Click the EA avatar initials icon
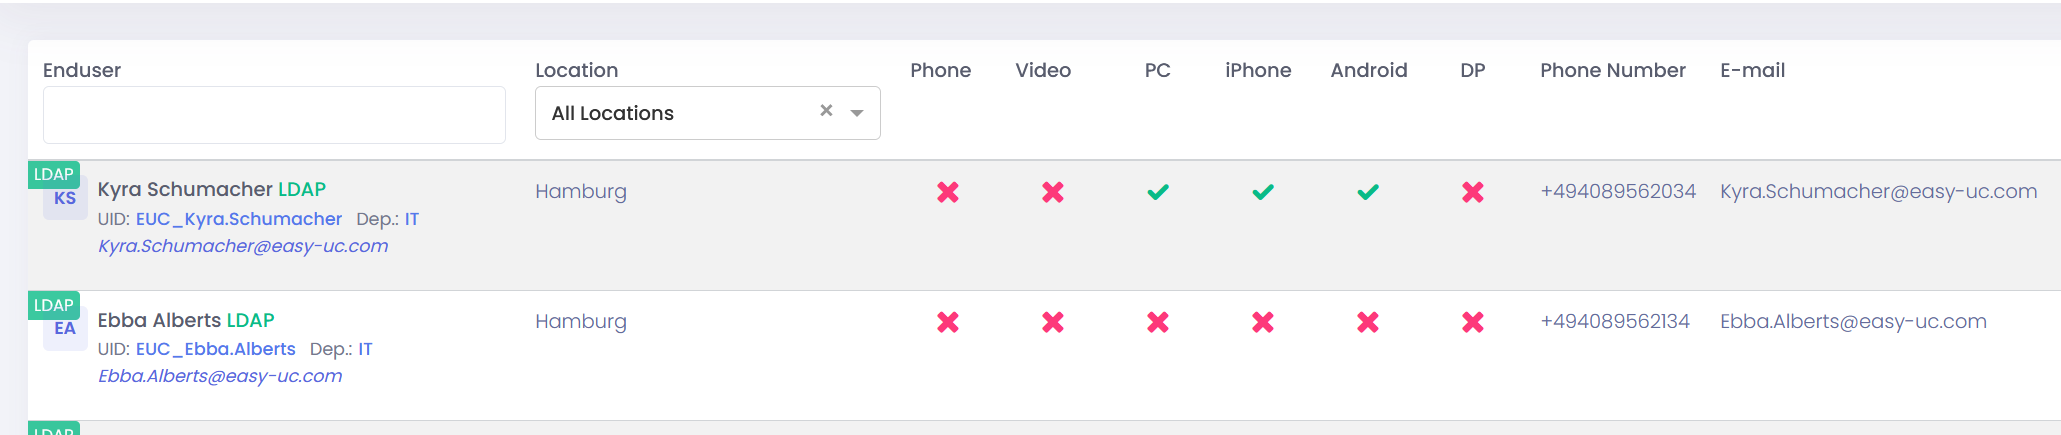 (65, 329)
